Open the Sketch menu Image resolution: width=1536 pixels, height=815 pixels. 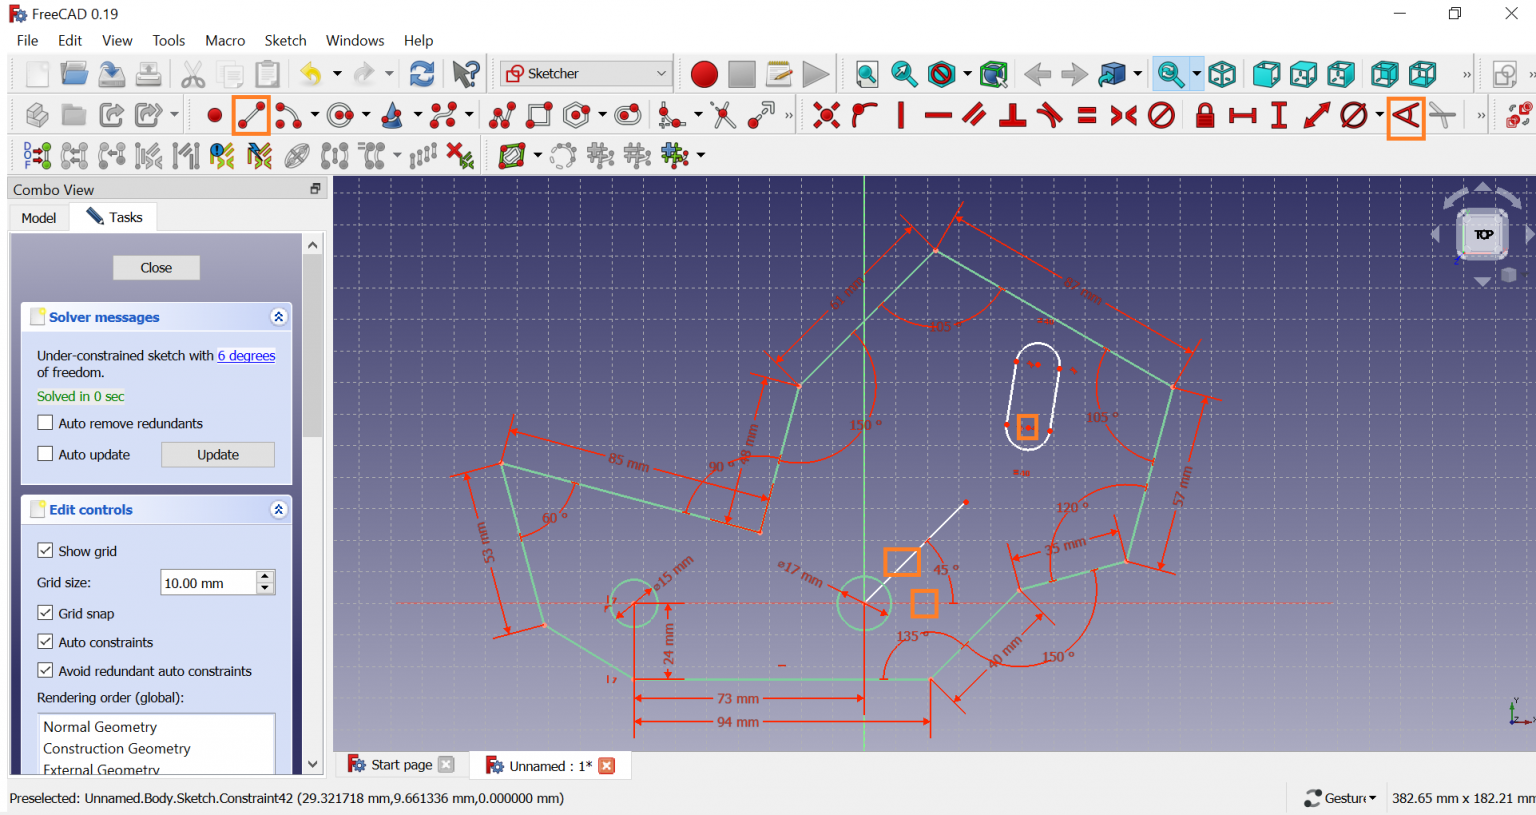(x=285, y=41)
